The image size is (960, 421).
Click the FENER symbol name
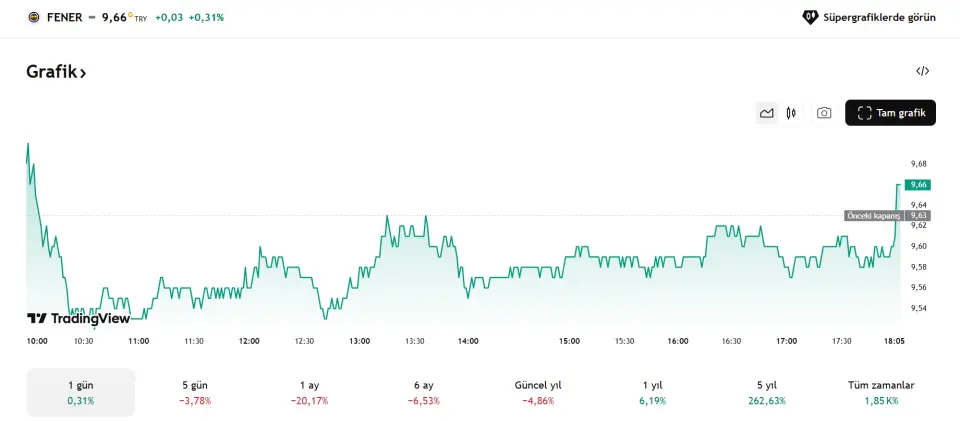coord(64,17)
